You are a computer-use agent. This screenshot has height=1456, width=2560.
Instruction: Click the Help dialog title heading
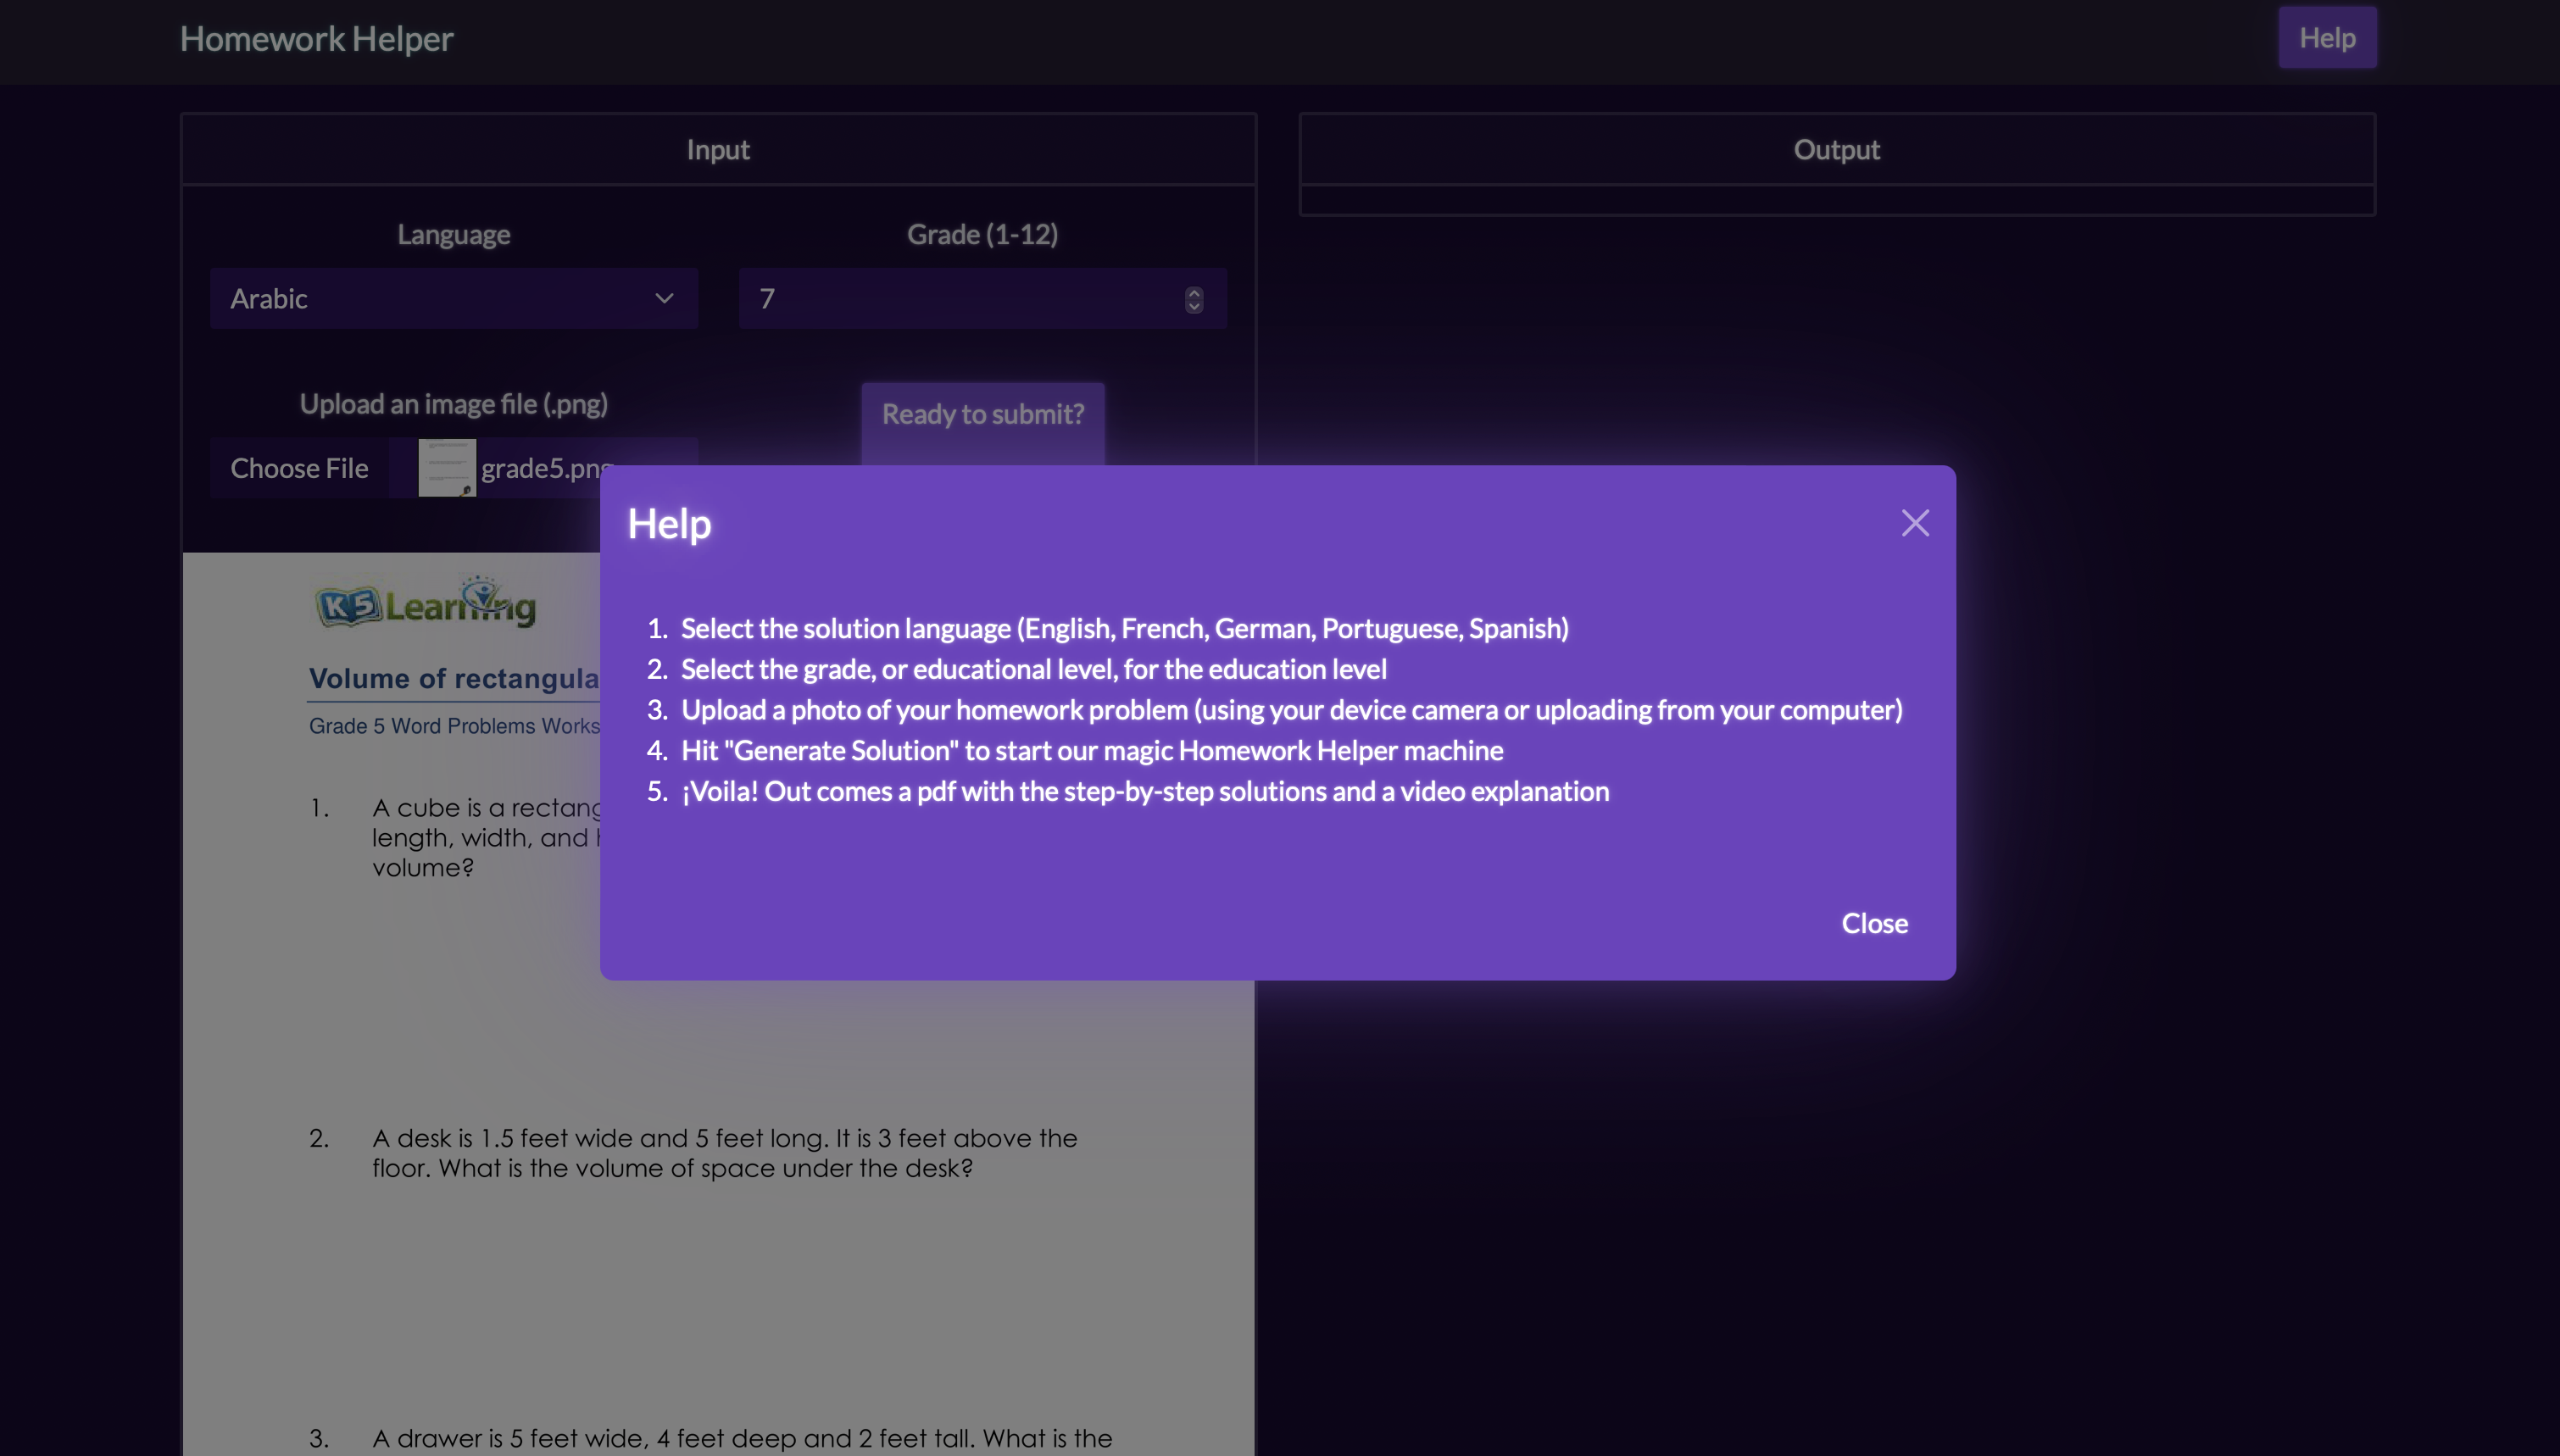[669, 524]
